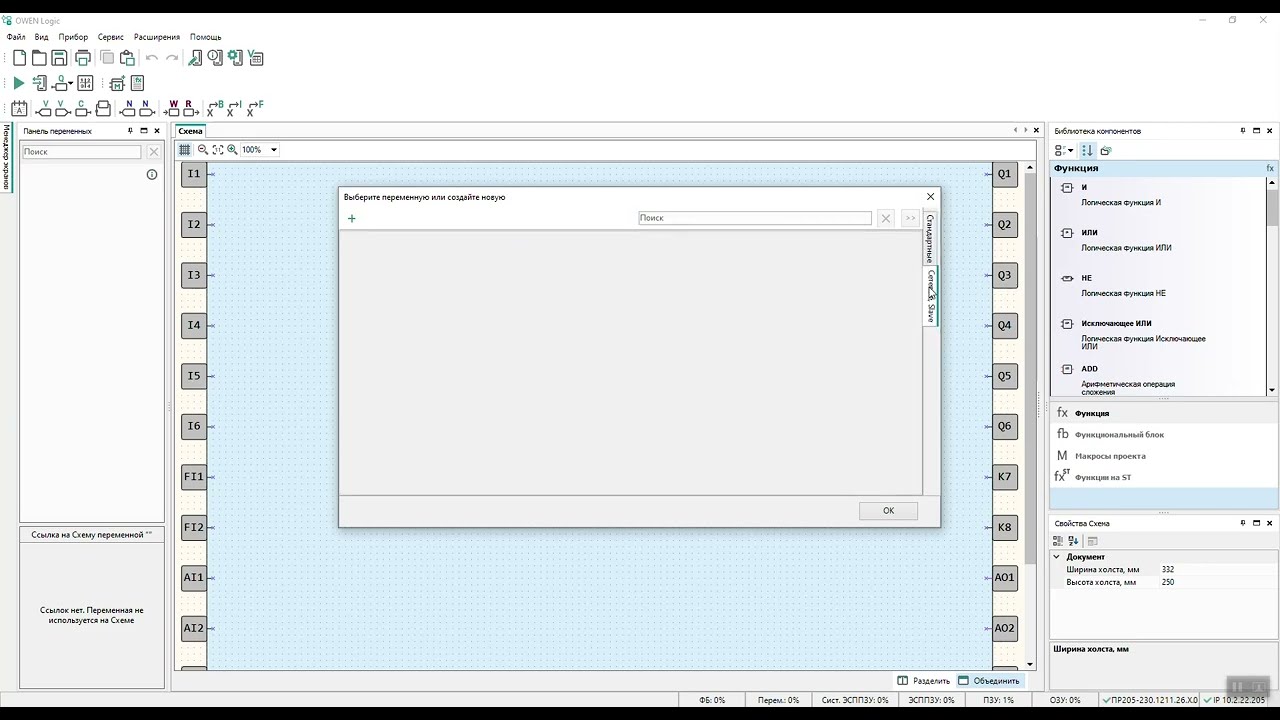Add a new macro with the M chip icon

(x=117, y=84)
